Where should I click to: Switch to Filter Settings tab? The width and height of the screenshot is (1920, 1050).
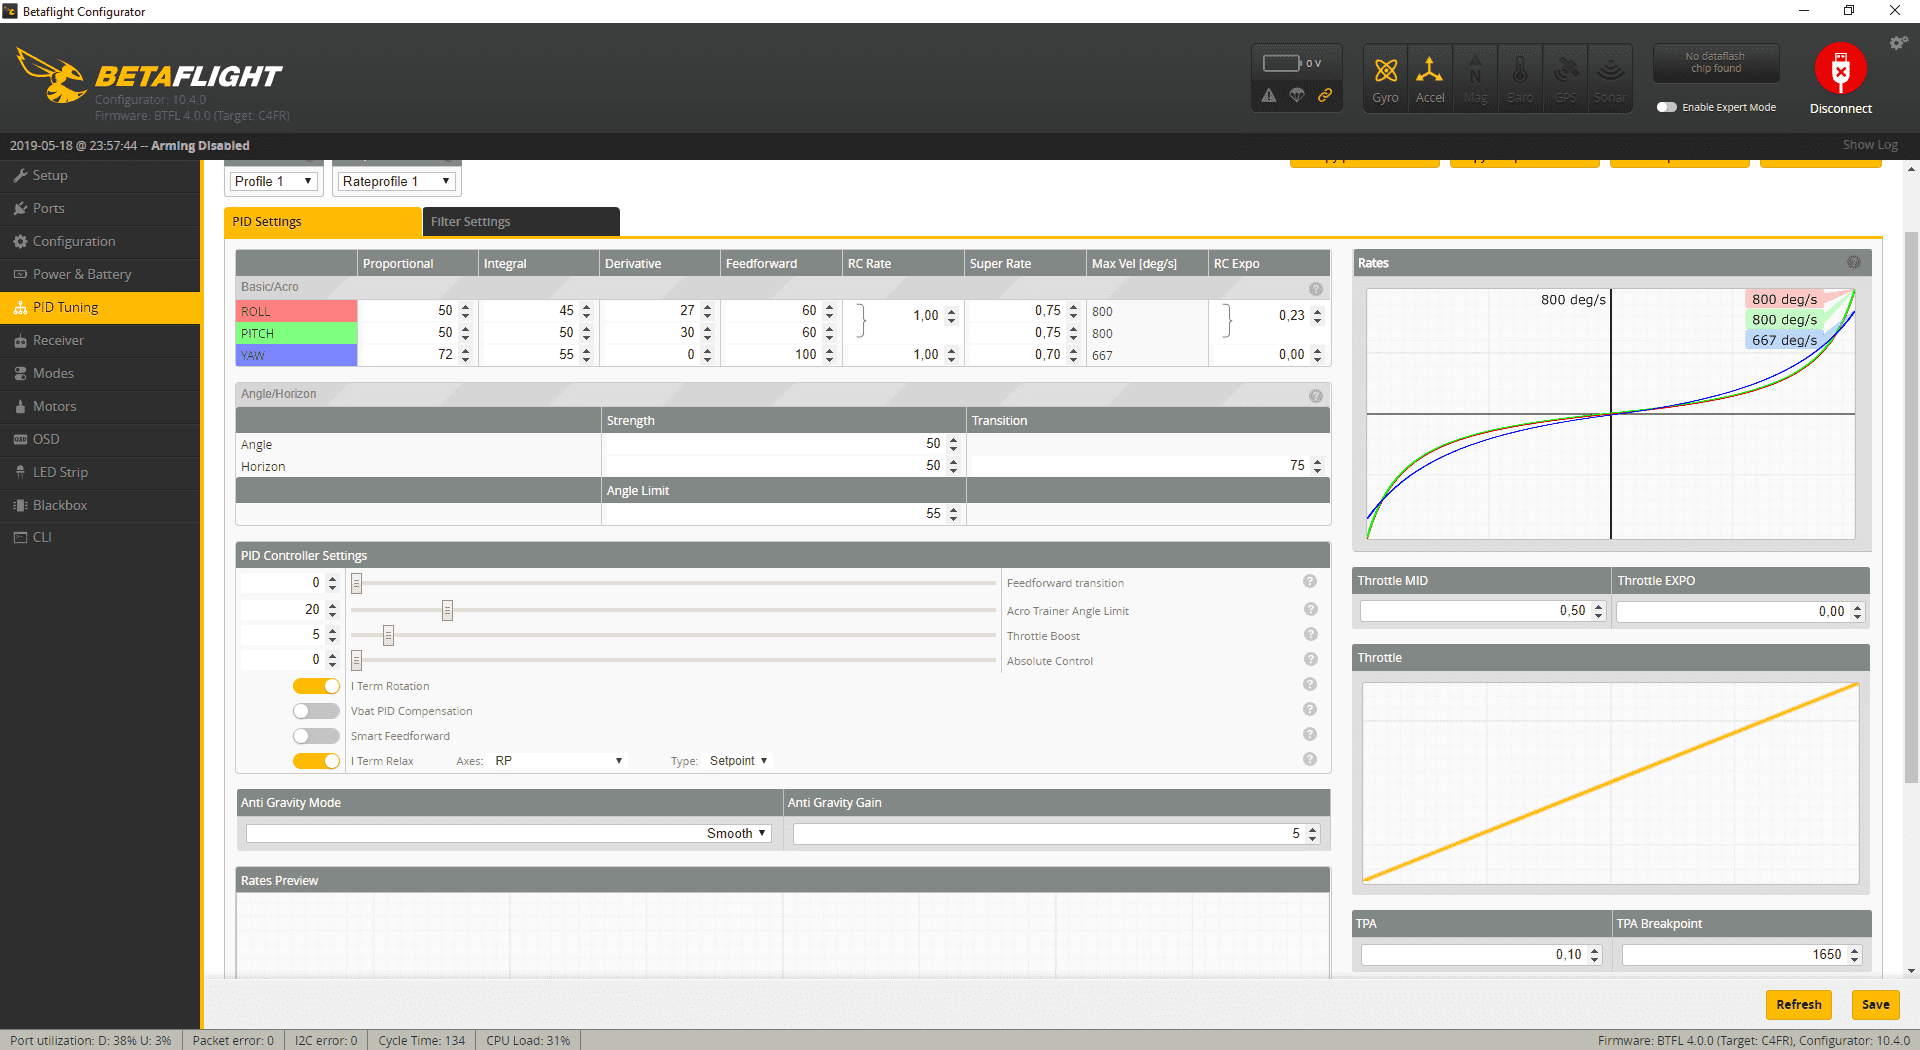pos(521,222)
